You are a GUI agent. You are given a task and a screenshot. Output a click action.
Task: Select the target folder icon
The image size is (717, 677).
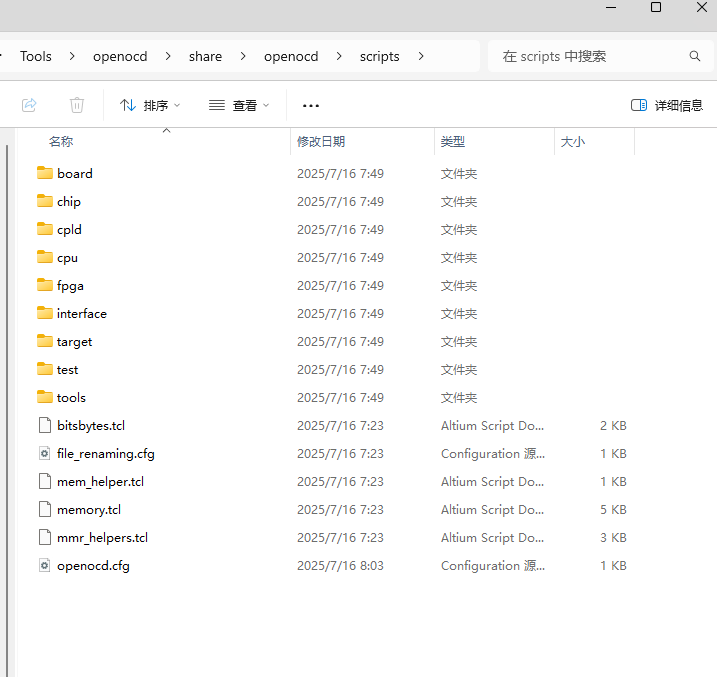[45, 341]
